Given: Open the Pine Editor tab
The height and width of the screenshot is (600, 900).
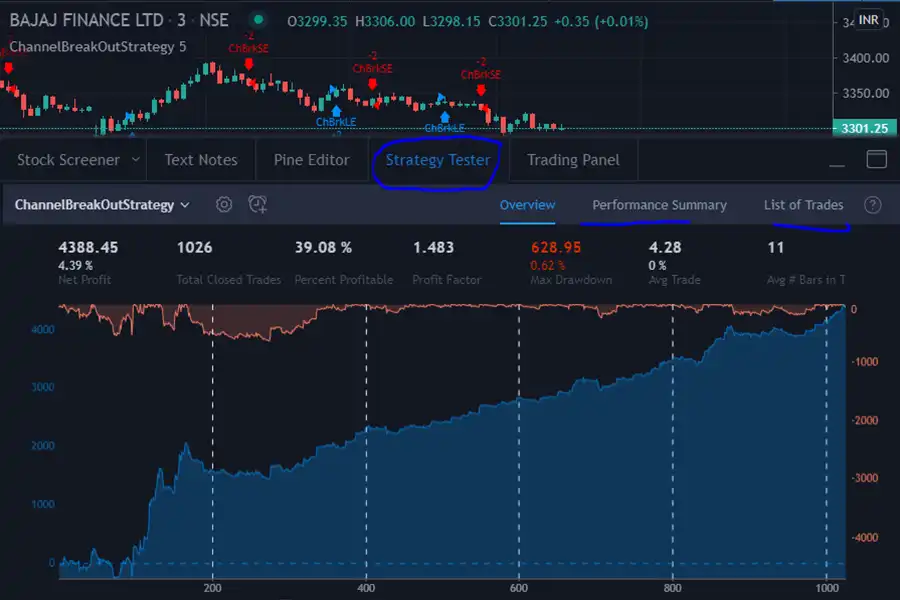Looking at the screenshot, I should [312, 160].
